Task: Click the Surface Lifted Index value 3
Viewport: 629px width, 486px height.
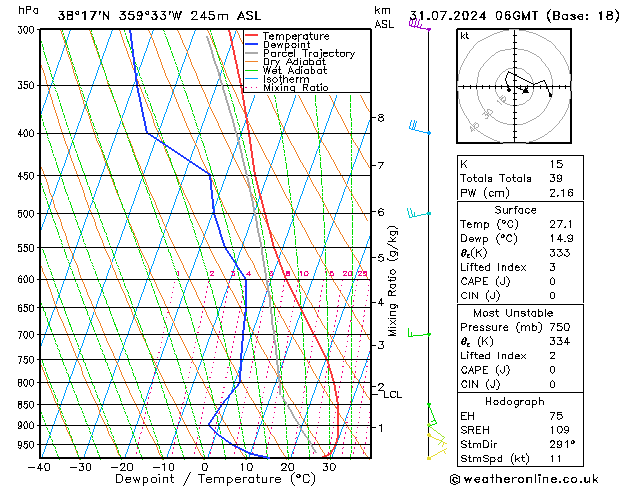Action: coord(552,267)
